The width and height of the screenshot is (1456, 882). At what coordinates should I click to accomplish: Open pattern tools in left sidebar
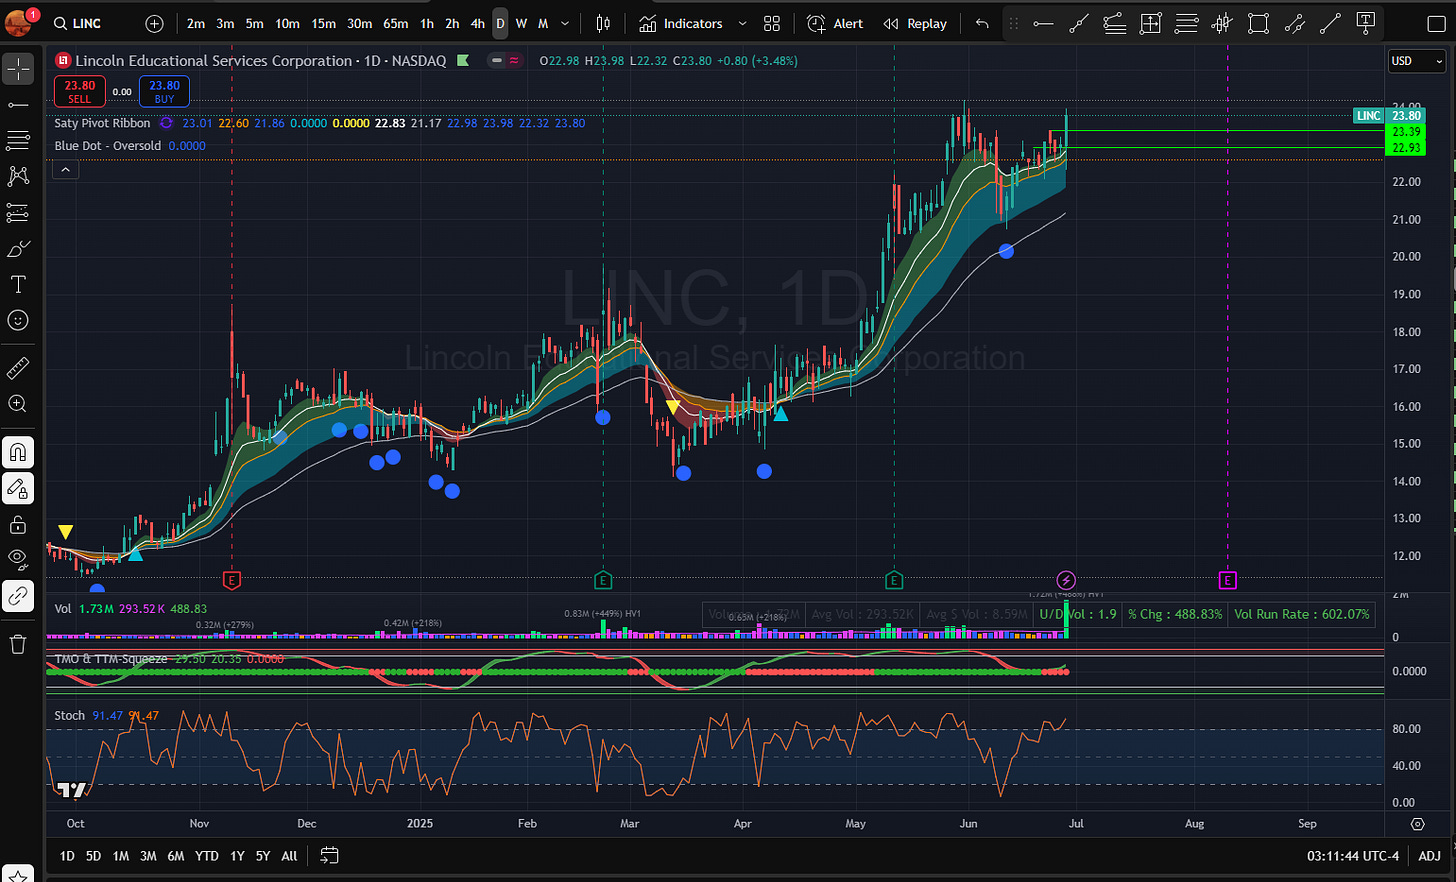point(18,176)
